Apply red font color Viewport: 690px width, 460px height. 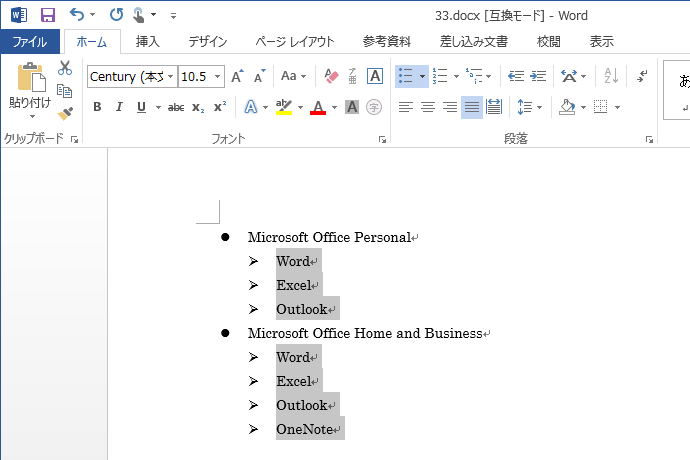coord(318,107)
